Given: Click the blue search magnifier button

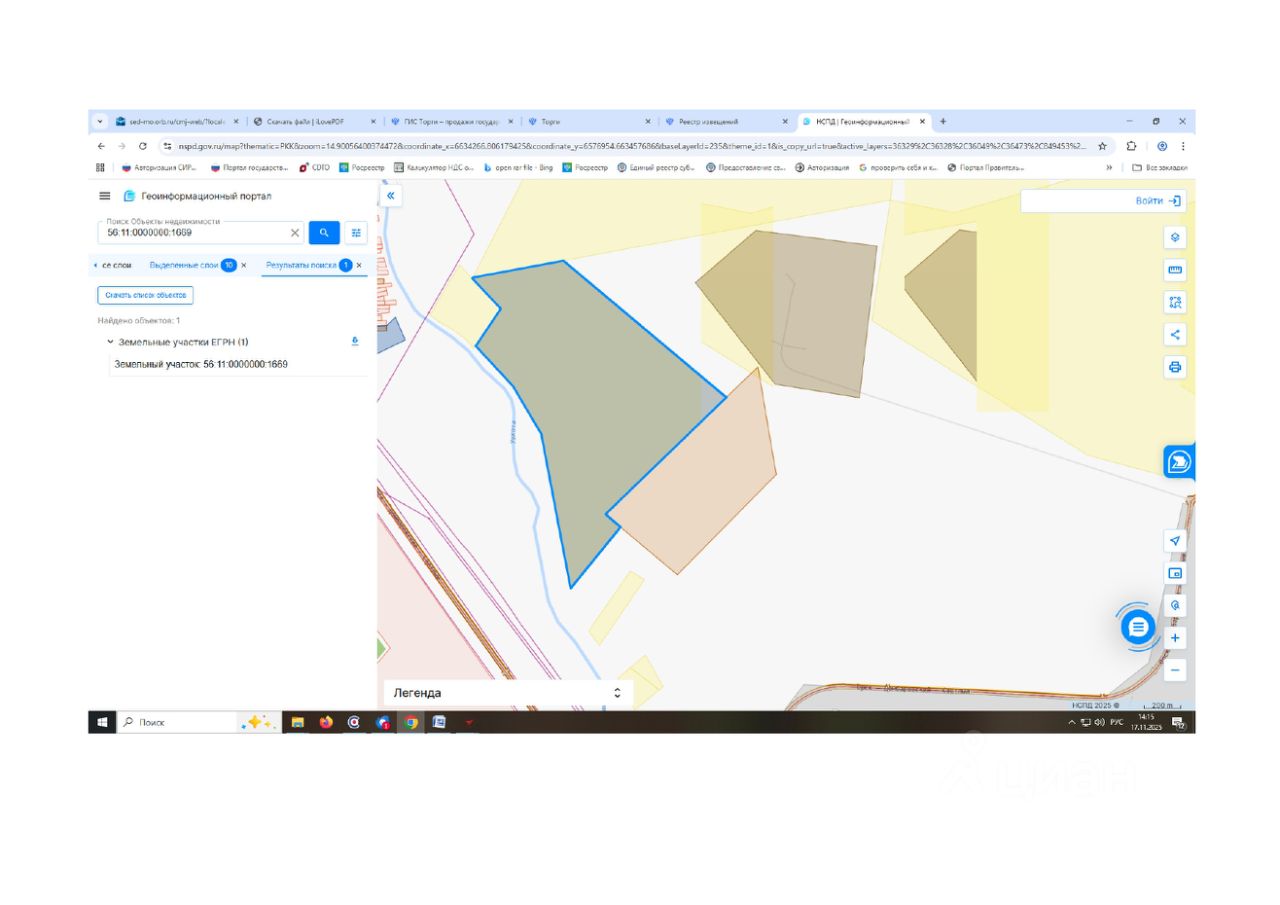Looking at the screenshot, I should [324, 232].
